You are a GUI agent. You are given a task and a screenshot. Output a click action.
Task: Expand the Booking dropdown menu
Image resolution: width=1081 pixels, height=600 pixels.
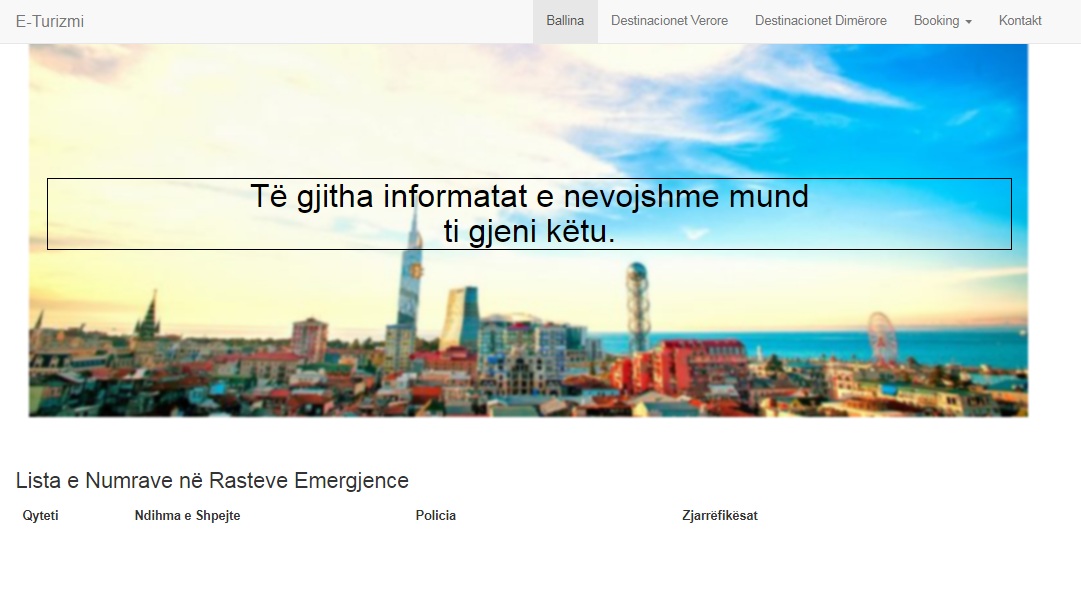(942, 21)
